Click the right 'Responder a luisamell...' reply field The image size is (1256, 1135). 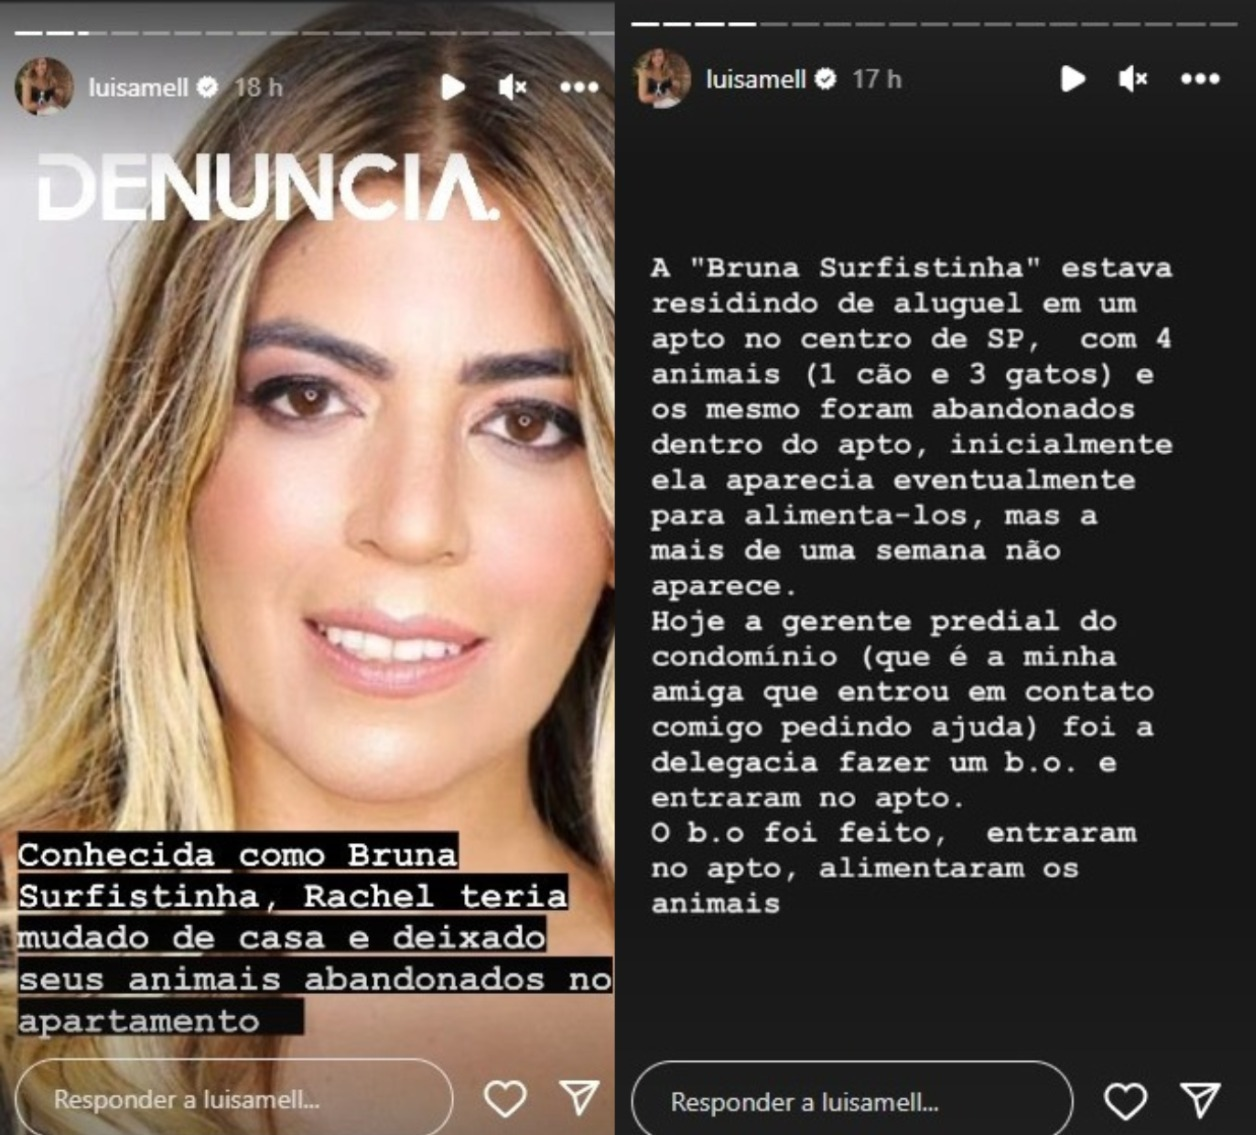pos(852,1101)
